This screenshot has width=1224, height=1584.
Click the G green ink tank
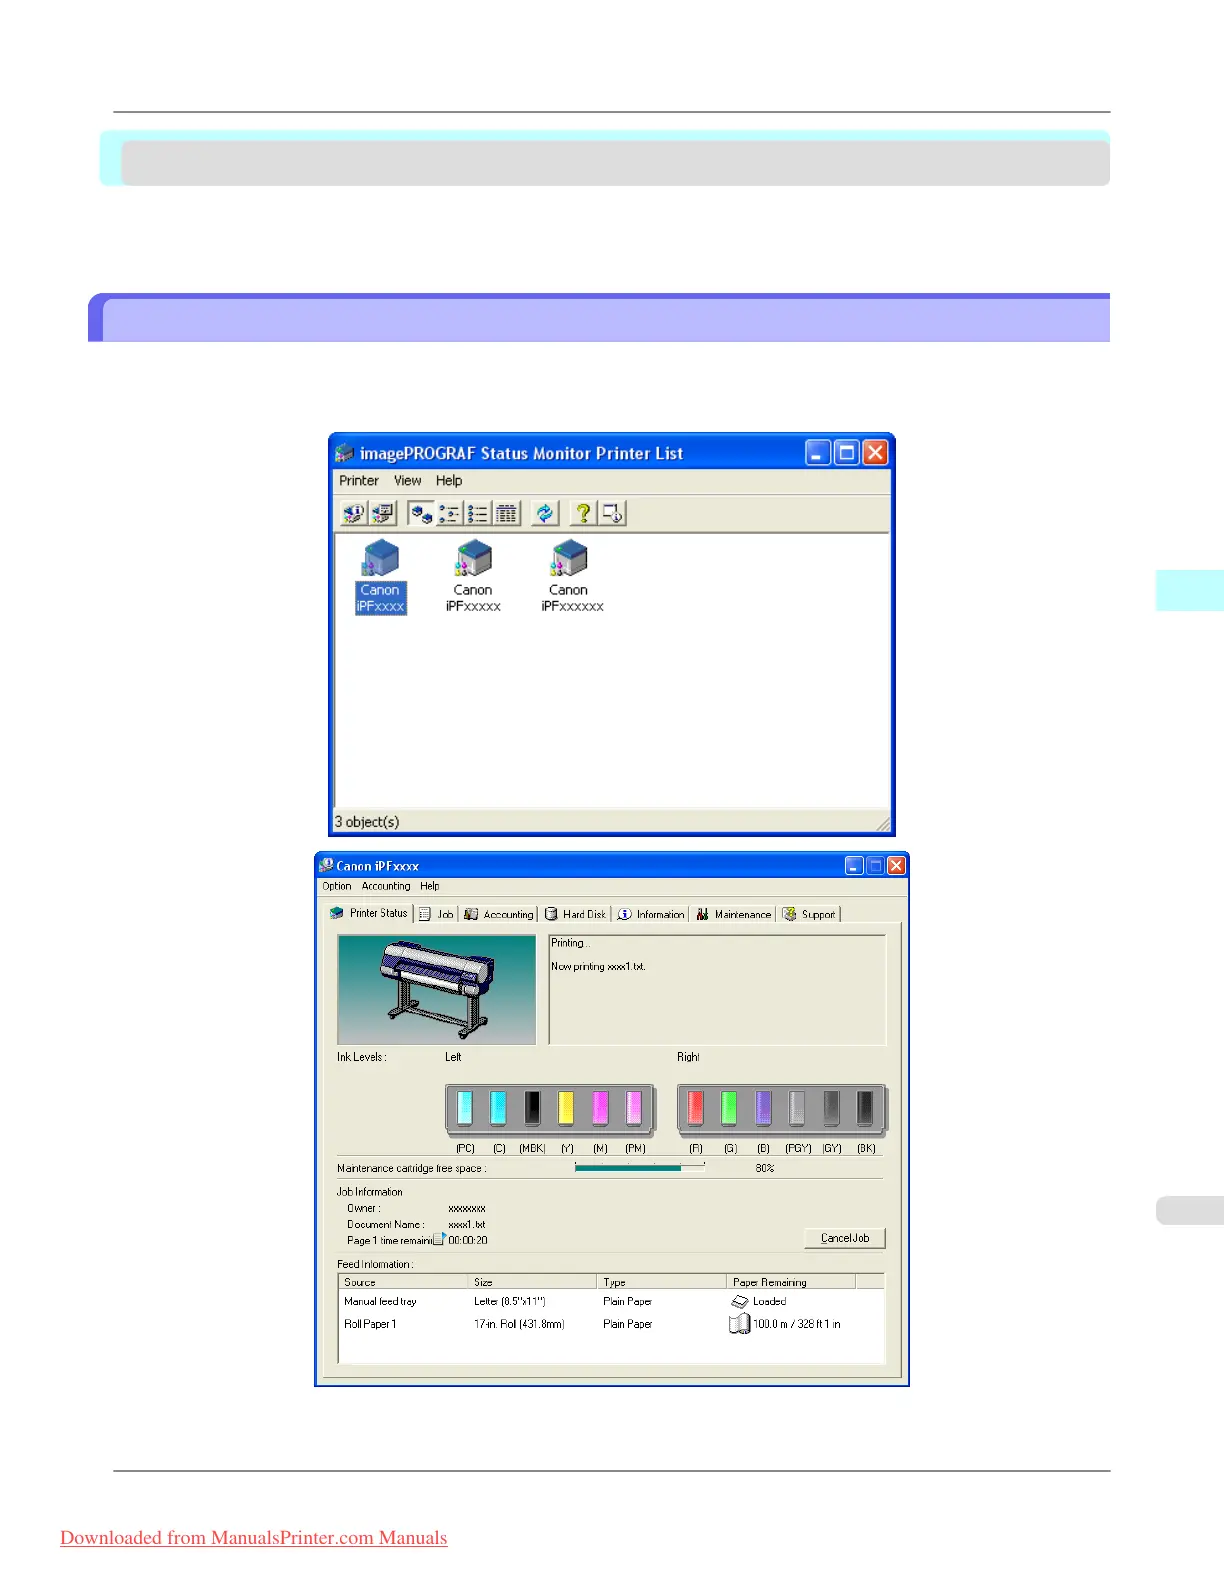[x=730, y=1108]
